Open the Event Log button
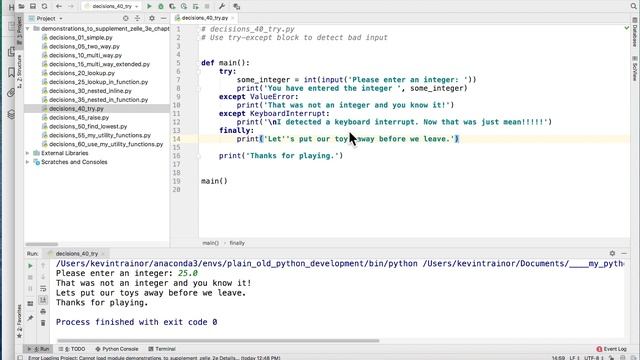Screen dimensions: 640x360 [x=611, y=349]
